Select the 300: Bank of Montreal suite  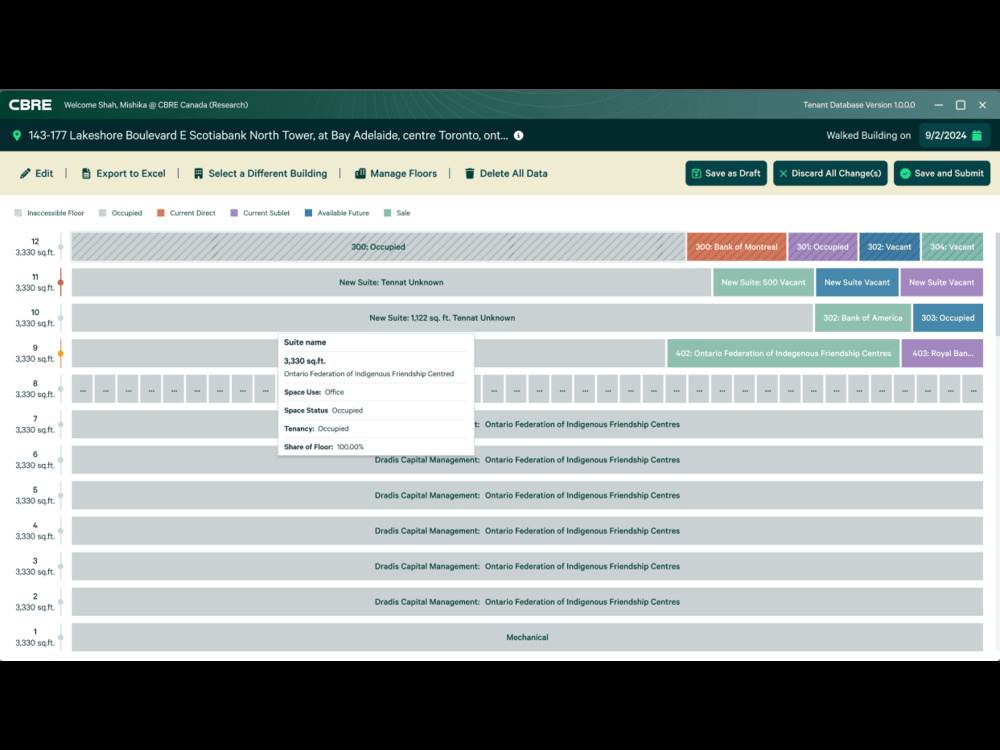pos(737,247)
